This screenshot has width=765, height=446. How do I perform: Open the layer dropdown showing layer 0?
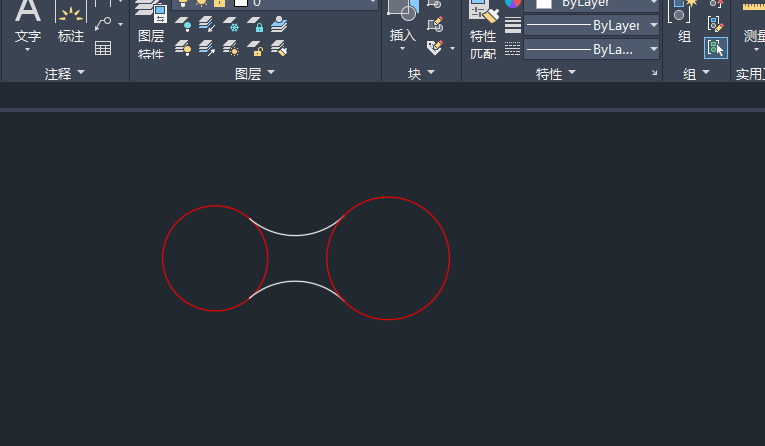(276, 3)
